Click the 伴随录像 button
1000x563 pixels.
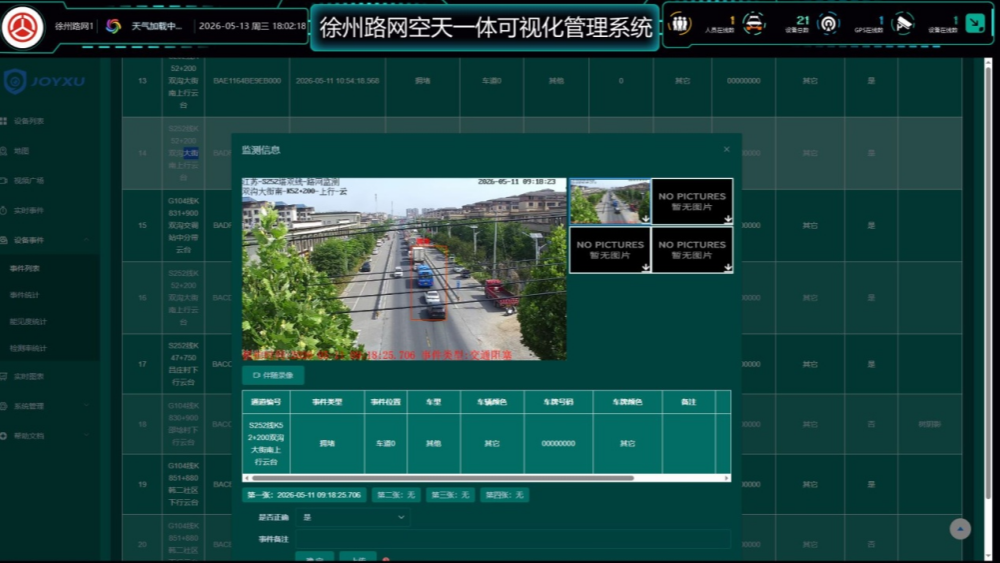tap(273, 375)
